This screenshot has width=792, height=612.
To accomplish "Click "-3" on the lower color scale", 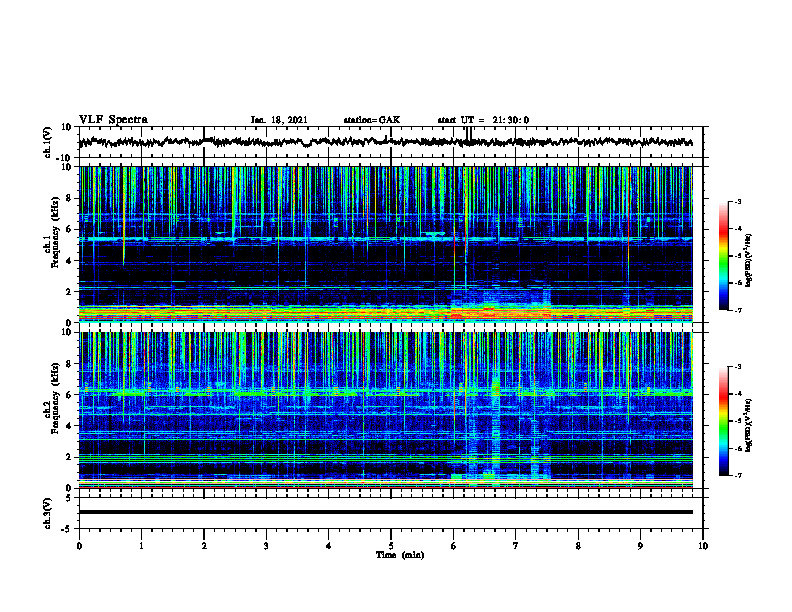I will point(737,367).
